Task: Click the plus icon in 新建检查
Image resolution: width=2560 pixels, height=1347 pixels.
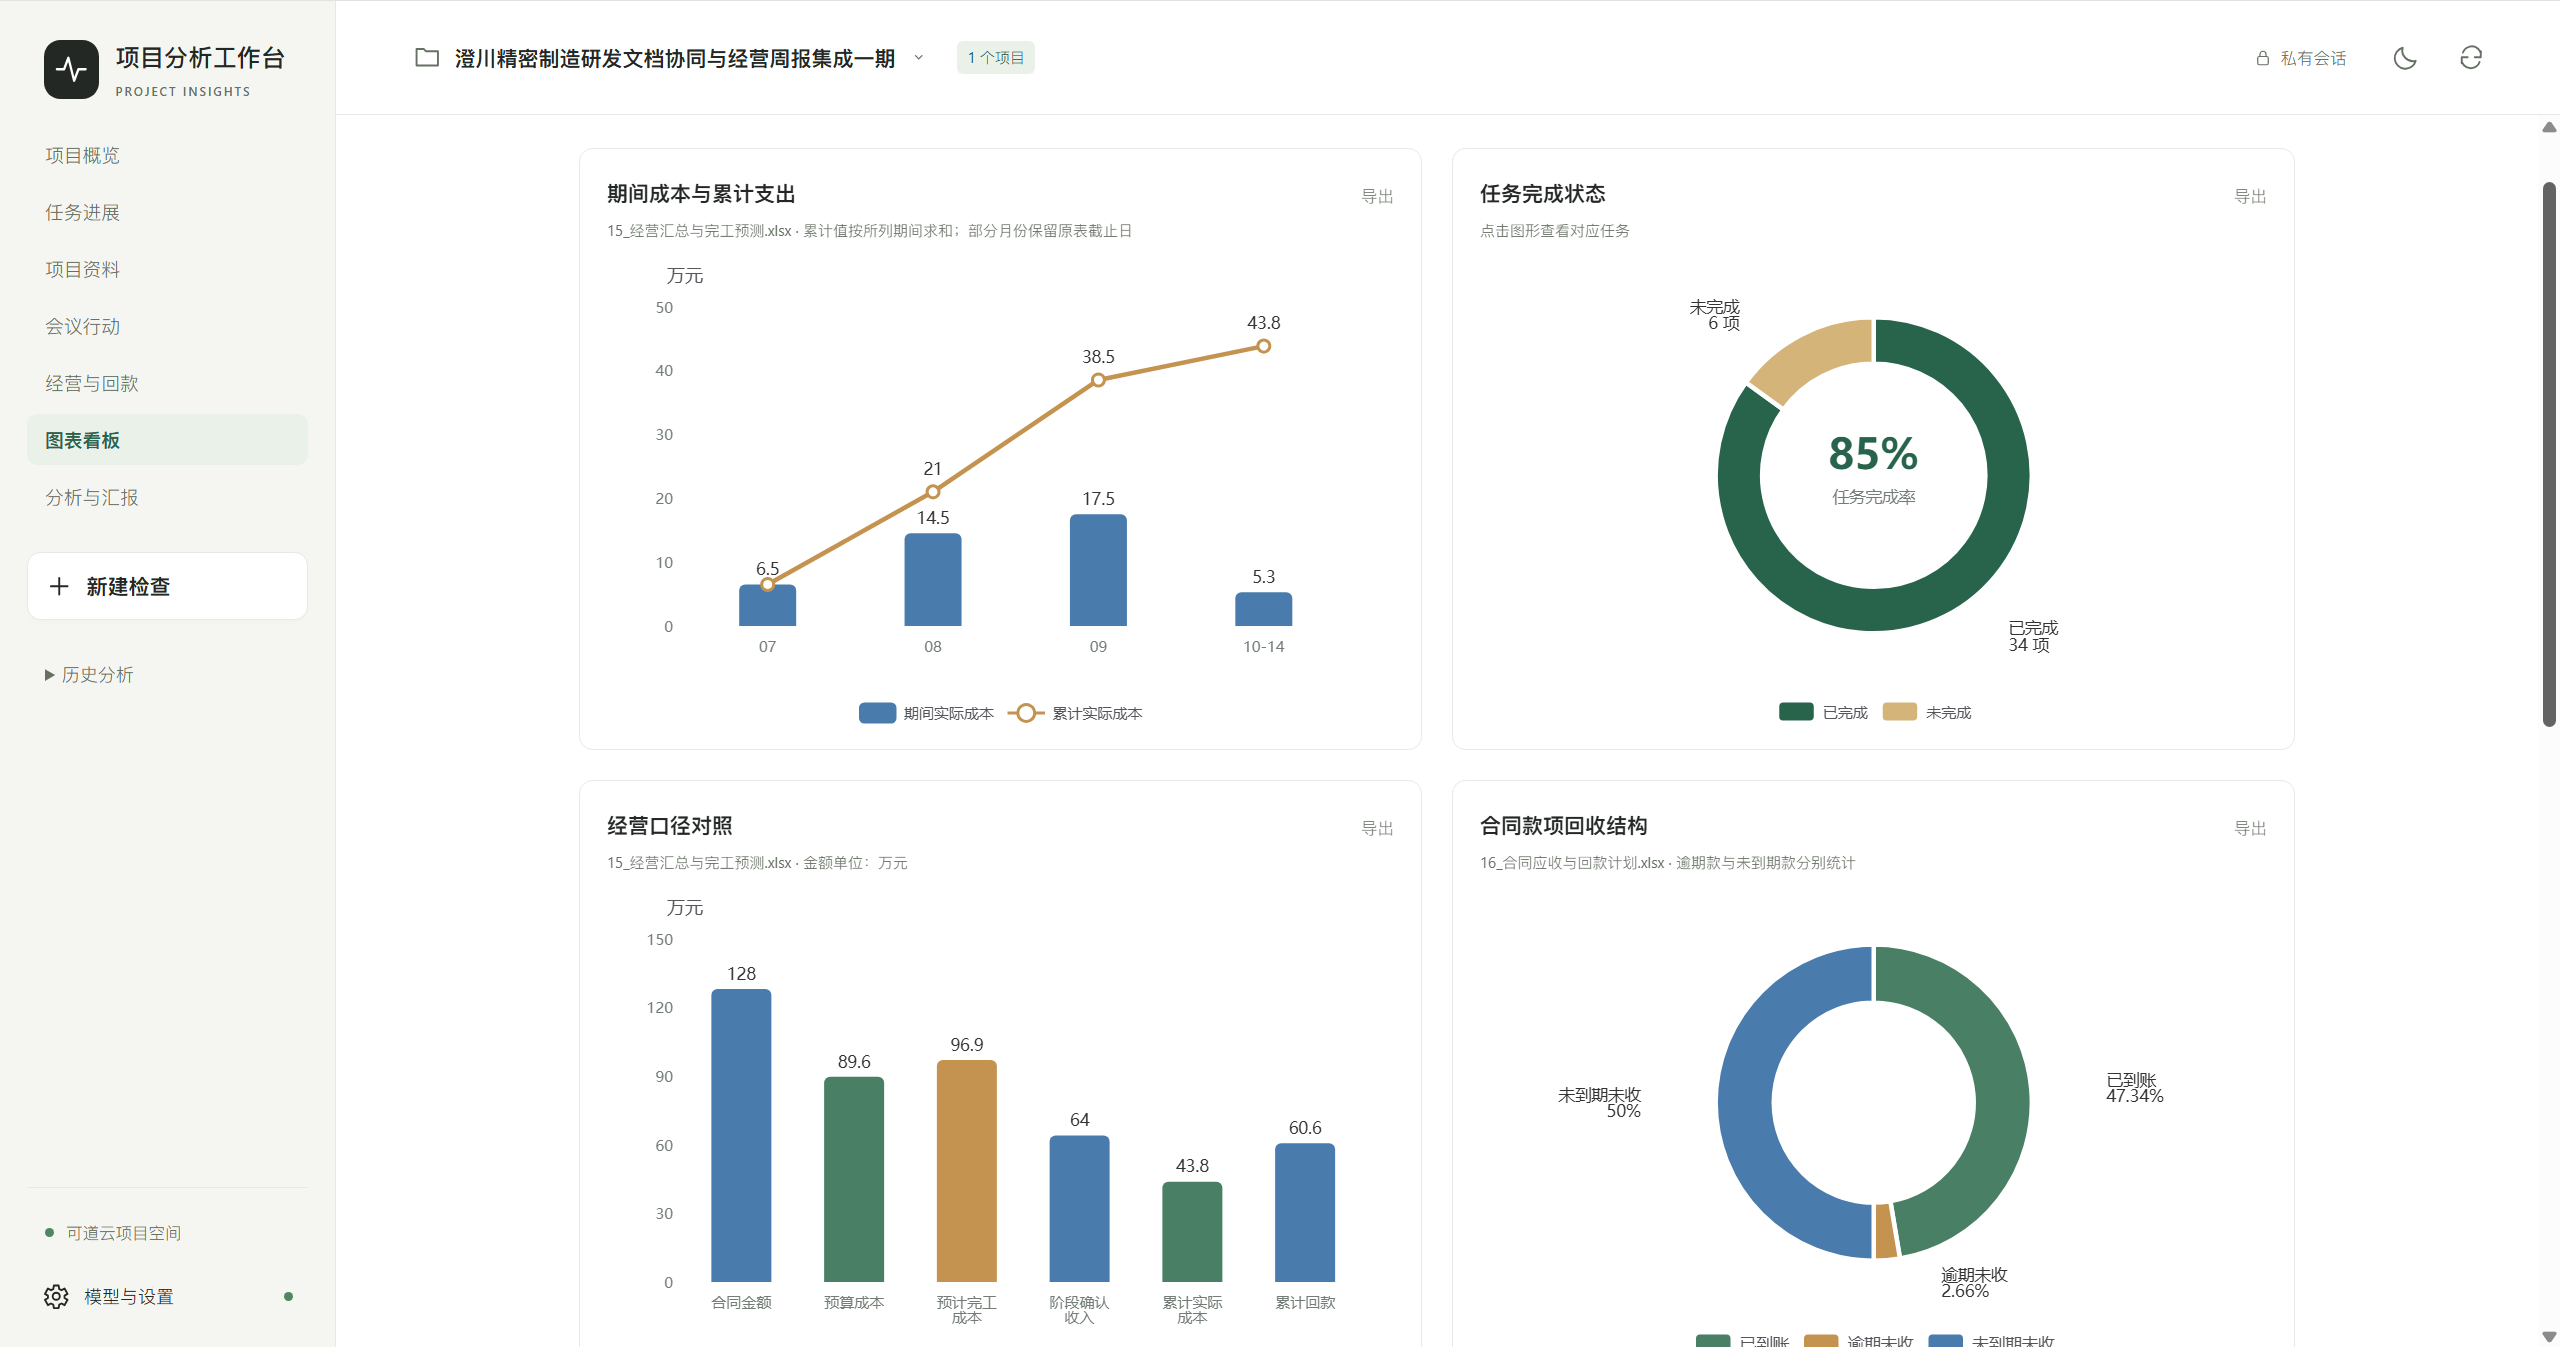Action: pos(59,586)
